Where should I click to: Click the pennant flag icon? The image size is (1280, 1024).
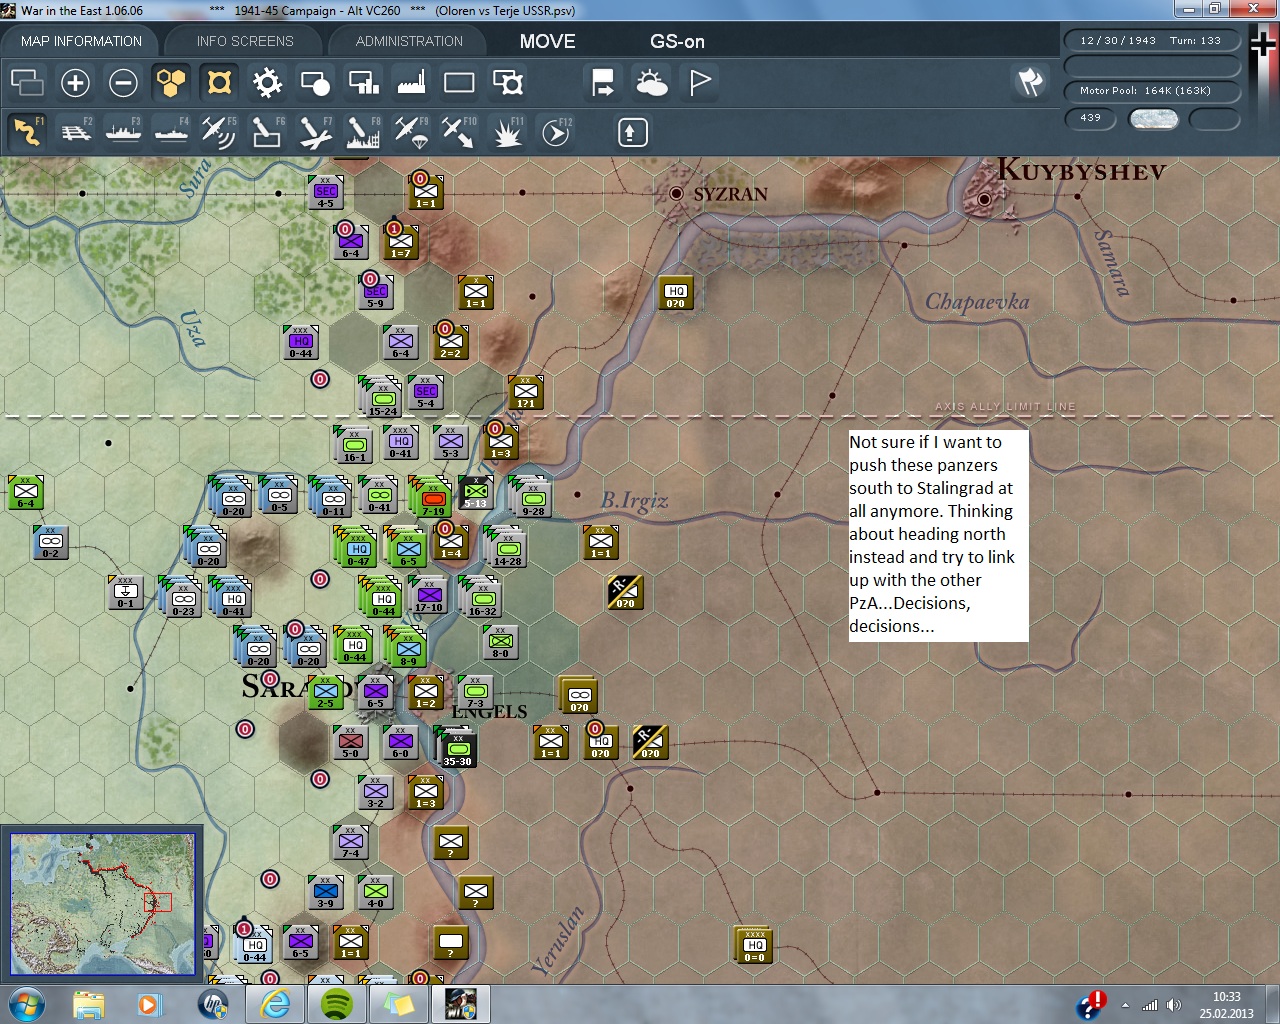pyautogui.click(x=700, y=82)
